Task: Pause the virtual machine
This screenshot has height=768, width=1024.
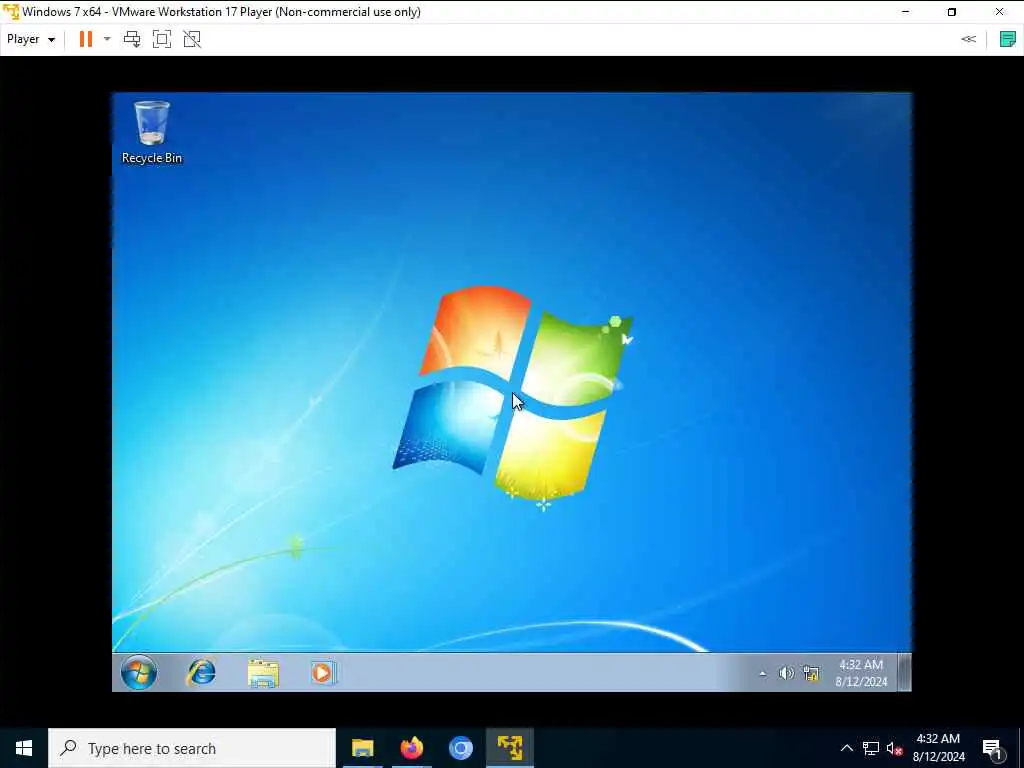Action: (86, 39)
